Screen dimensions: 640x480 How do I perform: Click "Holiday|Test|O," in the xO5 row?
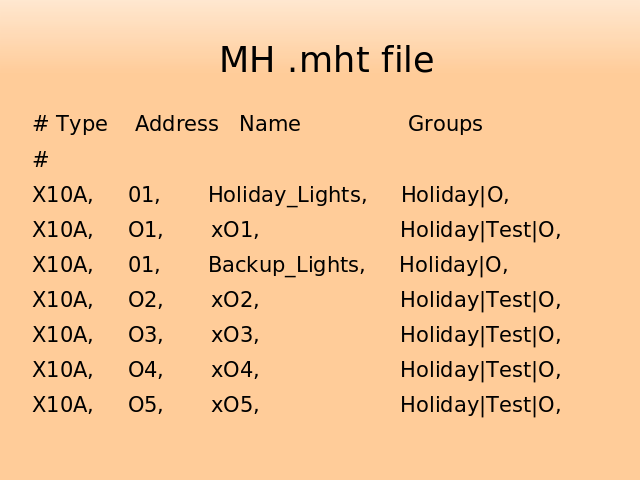(x=480, y=406)
